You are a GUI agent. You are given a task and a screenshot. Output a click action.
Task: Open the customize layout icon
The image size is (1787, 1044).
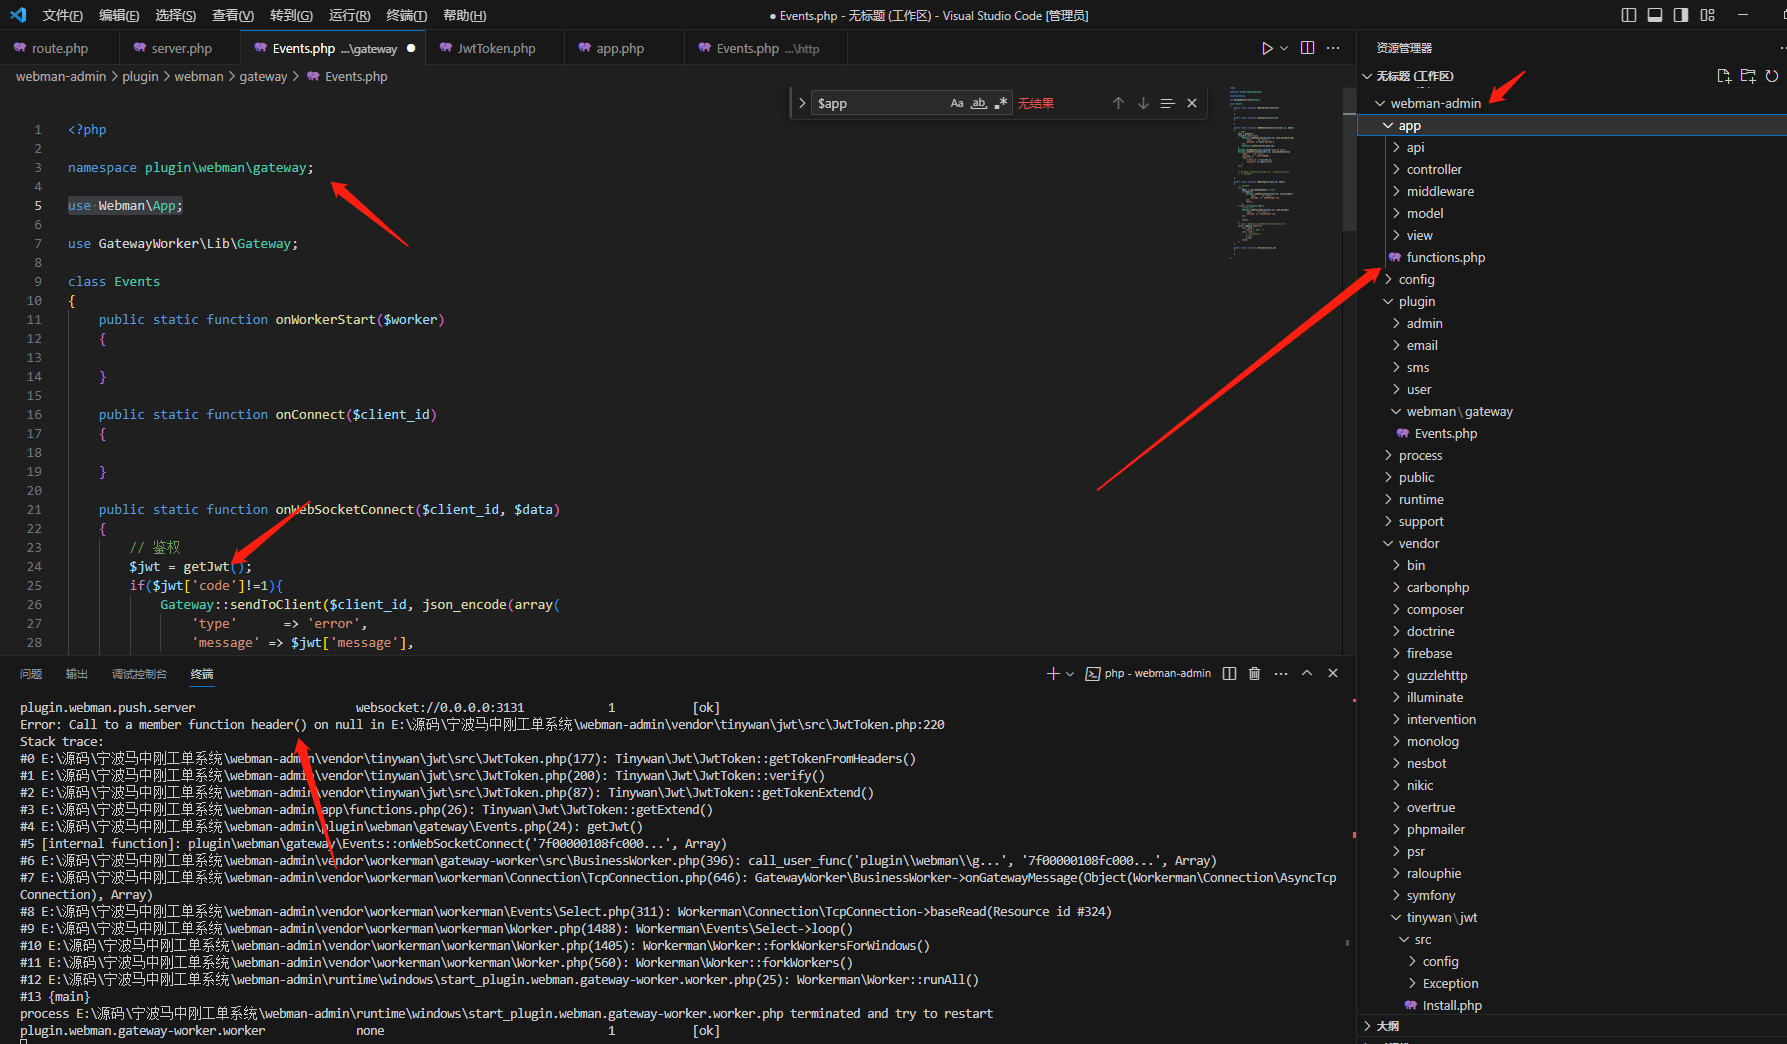point(1707,15)
